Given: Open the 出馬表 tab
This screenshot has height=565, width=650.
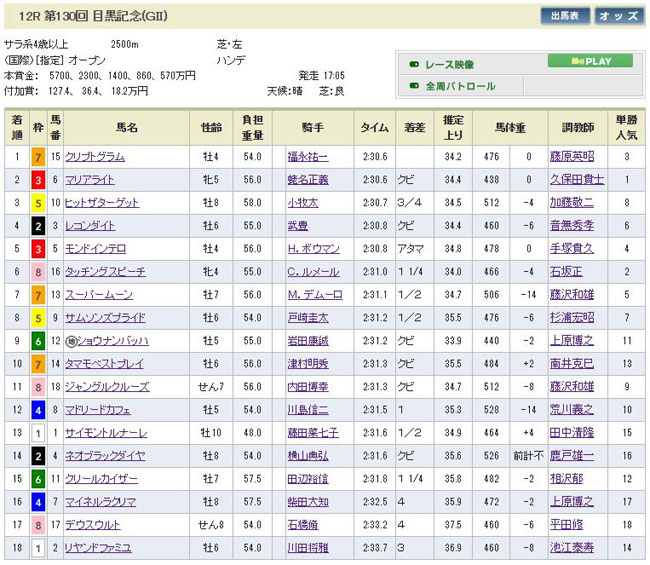Looking at the screenshot, I should pos(565,16).
